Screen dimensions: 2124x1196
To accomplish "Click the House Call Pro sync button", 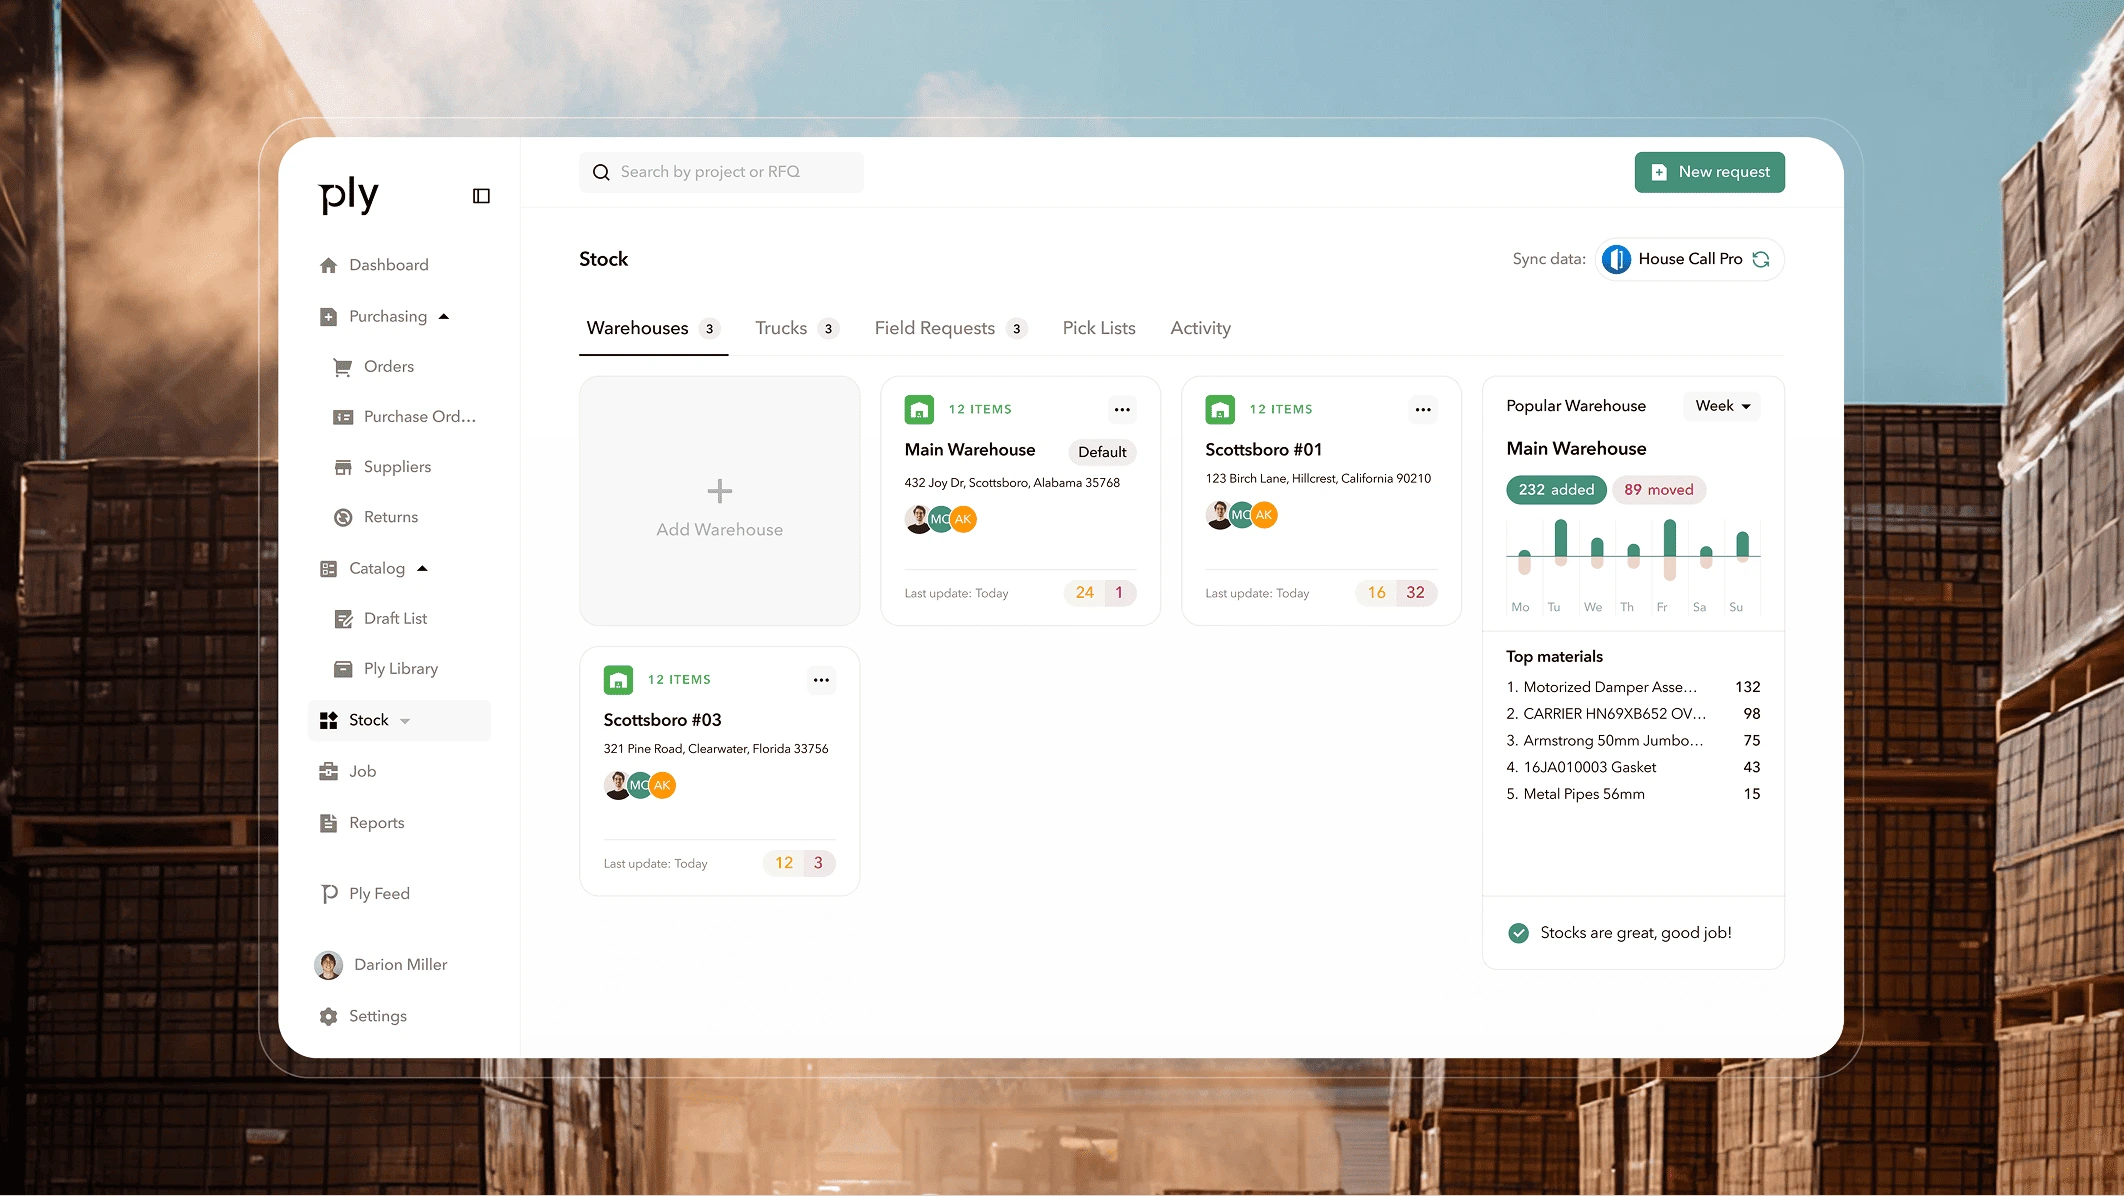I will pos(1690,259).
